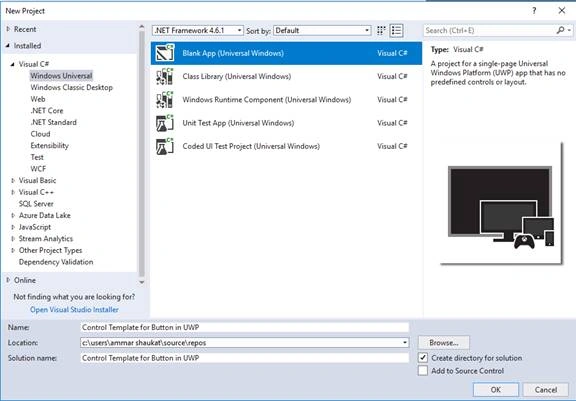
Task: Click the Class Library template icon
Action: [165, 76]
